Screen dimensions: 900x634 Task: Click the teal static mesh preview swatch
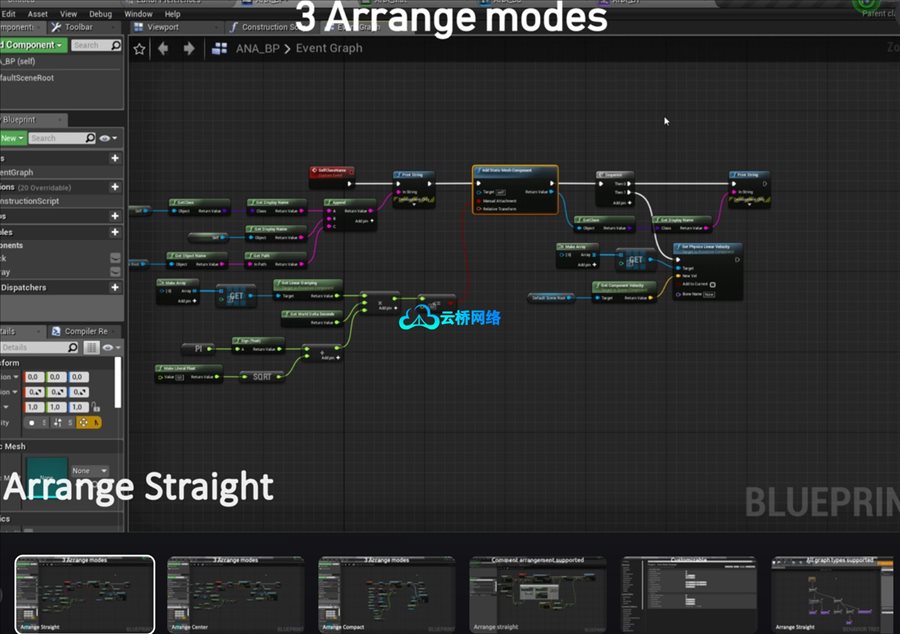click(46, 476)
